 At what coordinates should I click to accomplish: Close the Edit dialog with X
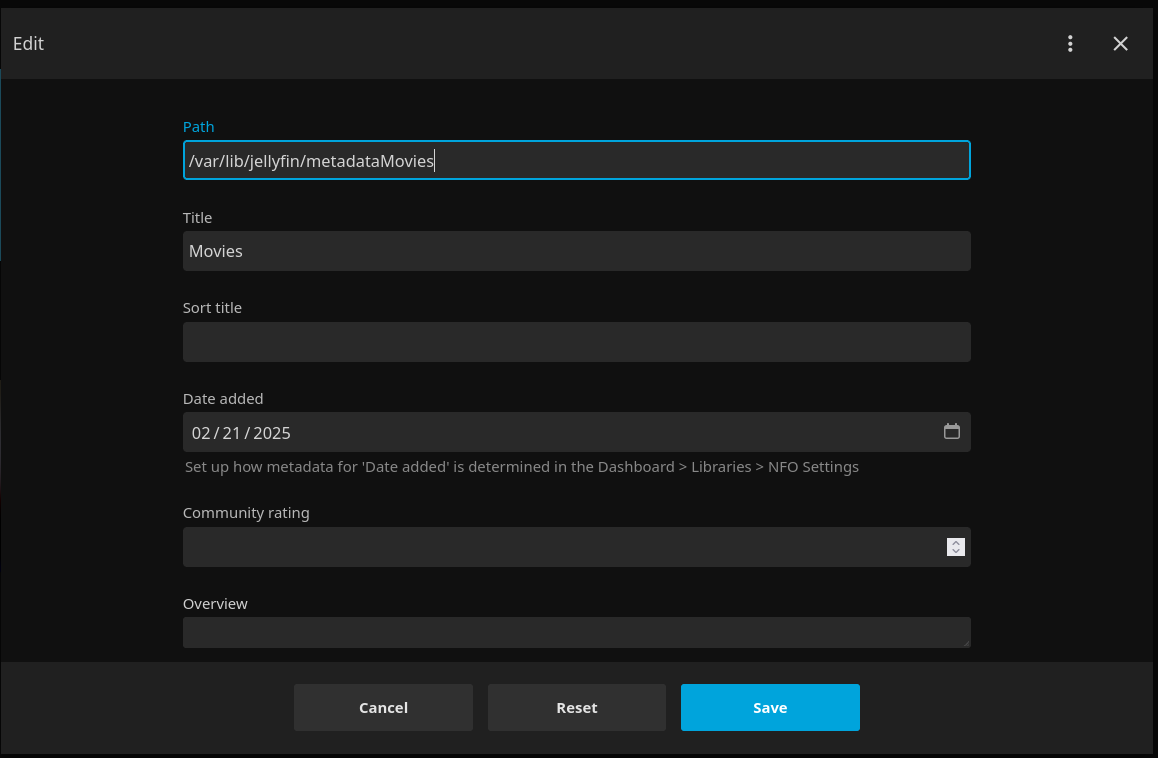[x=1120, y=44]
